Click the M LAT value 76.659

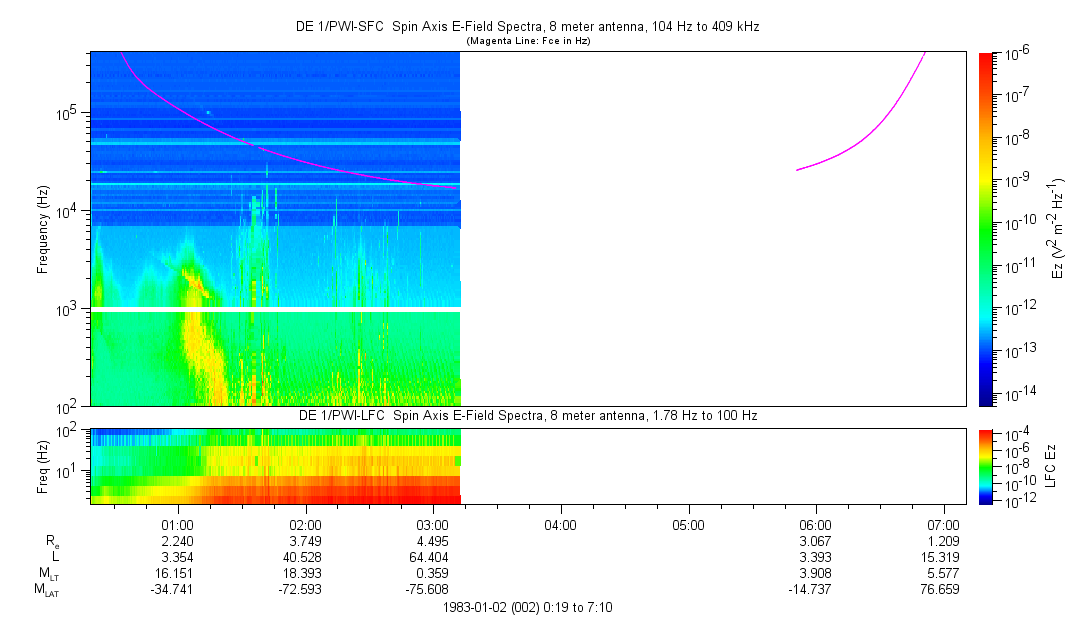click(943, 589)
